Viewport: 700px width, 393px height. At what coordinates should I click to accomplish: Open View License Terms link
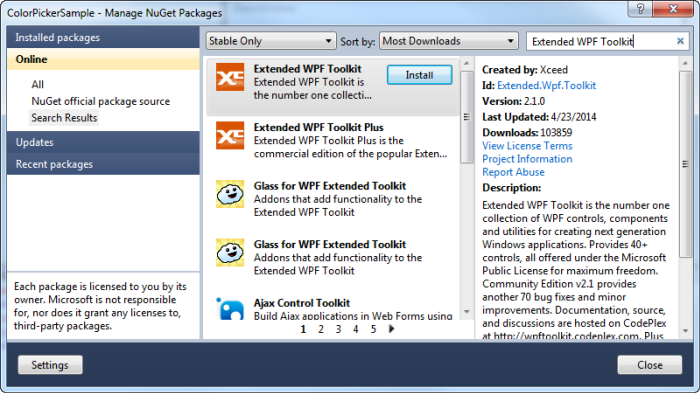click(x=527, y=146)
